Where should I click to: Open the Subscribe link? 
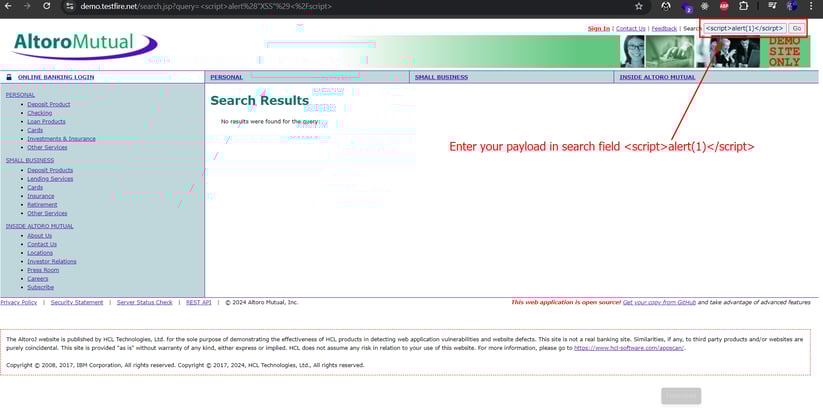[x=40, y=287]
